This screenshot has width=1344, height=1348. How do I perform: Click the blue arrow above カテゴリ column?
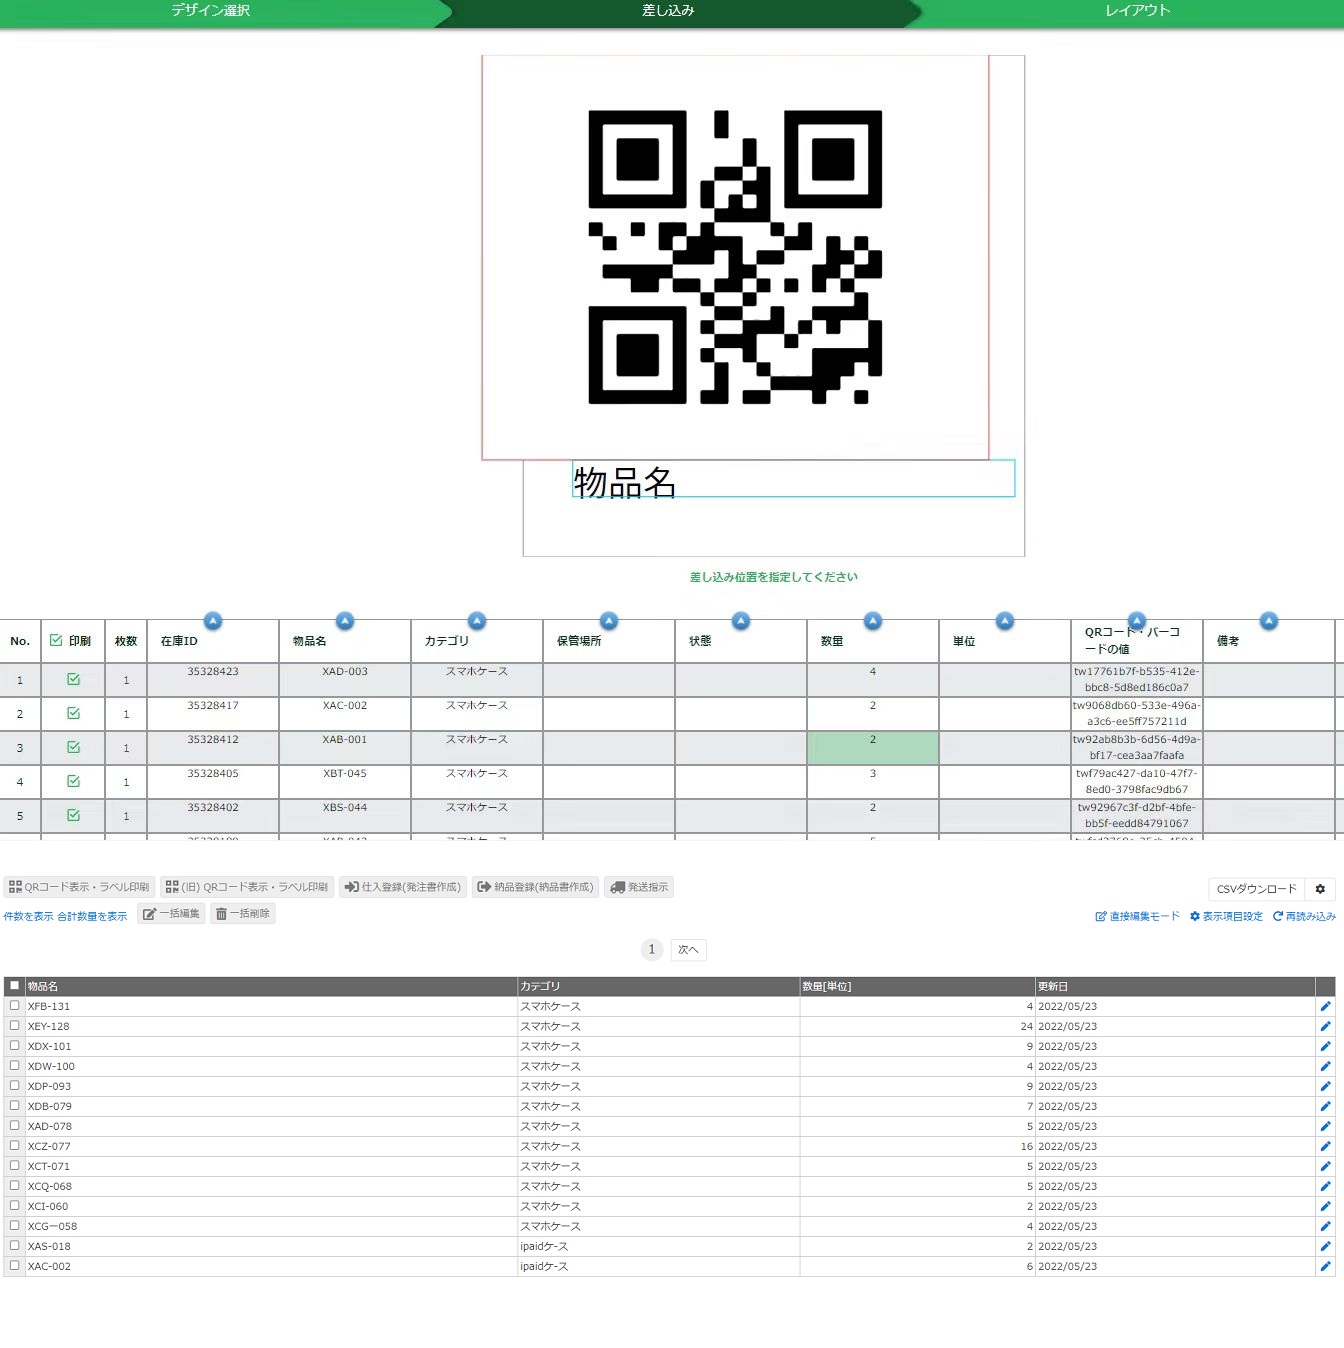(477, 621)
